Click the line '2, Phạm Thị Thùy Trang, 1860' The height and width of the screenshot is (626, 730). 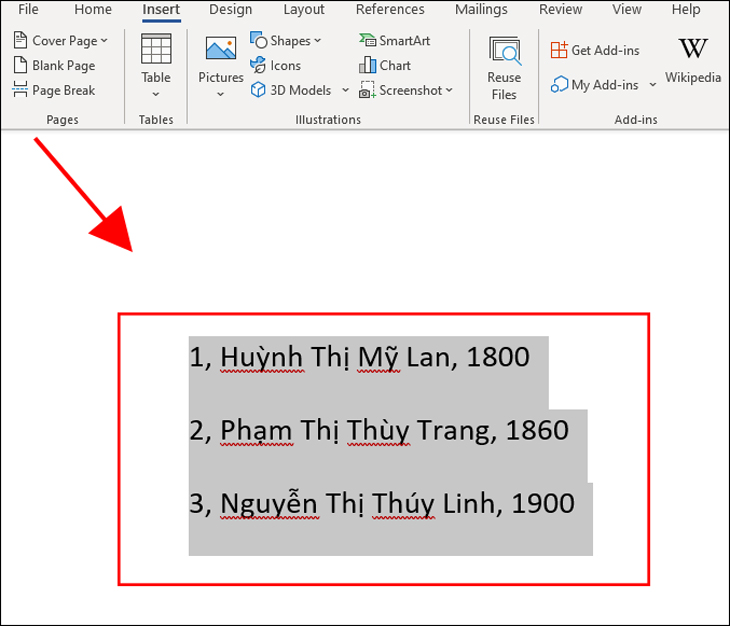point(379,431)
